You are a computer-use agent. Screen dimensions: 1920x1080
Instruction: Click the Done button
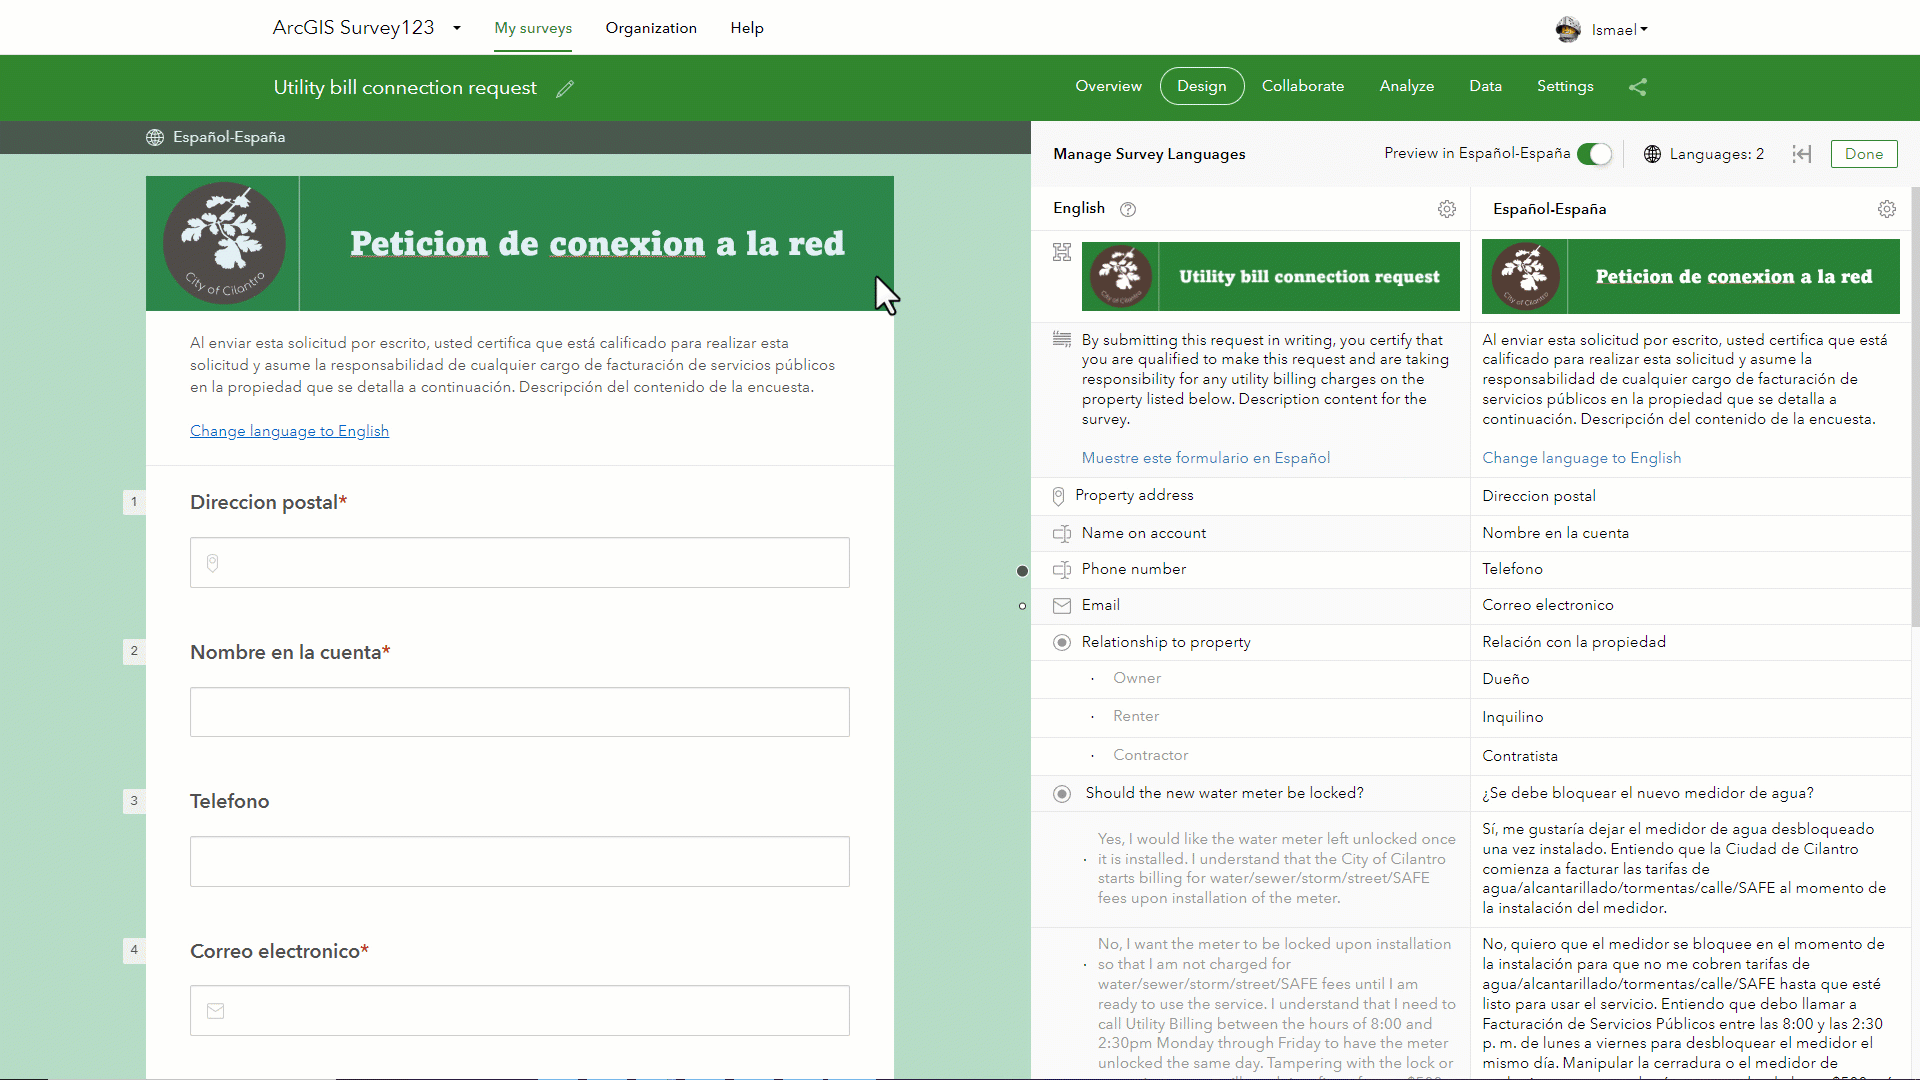pyautogui.click(x=1863, y=154)
